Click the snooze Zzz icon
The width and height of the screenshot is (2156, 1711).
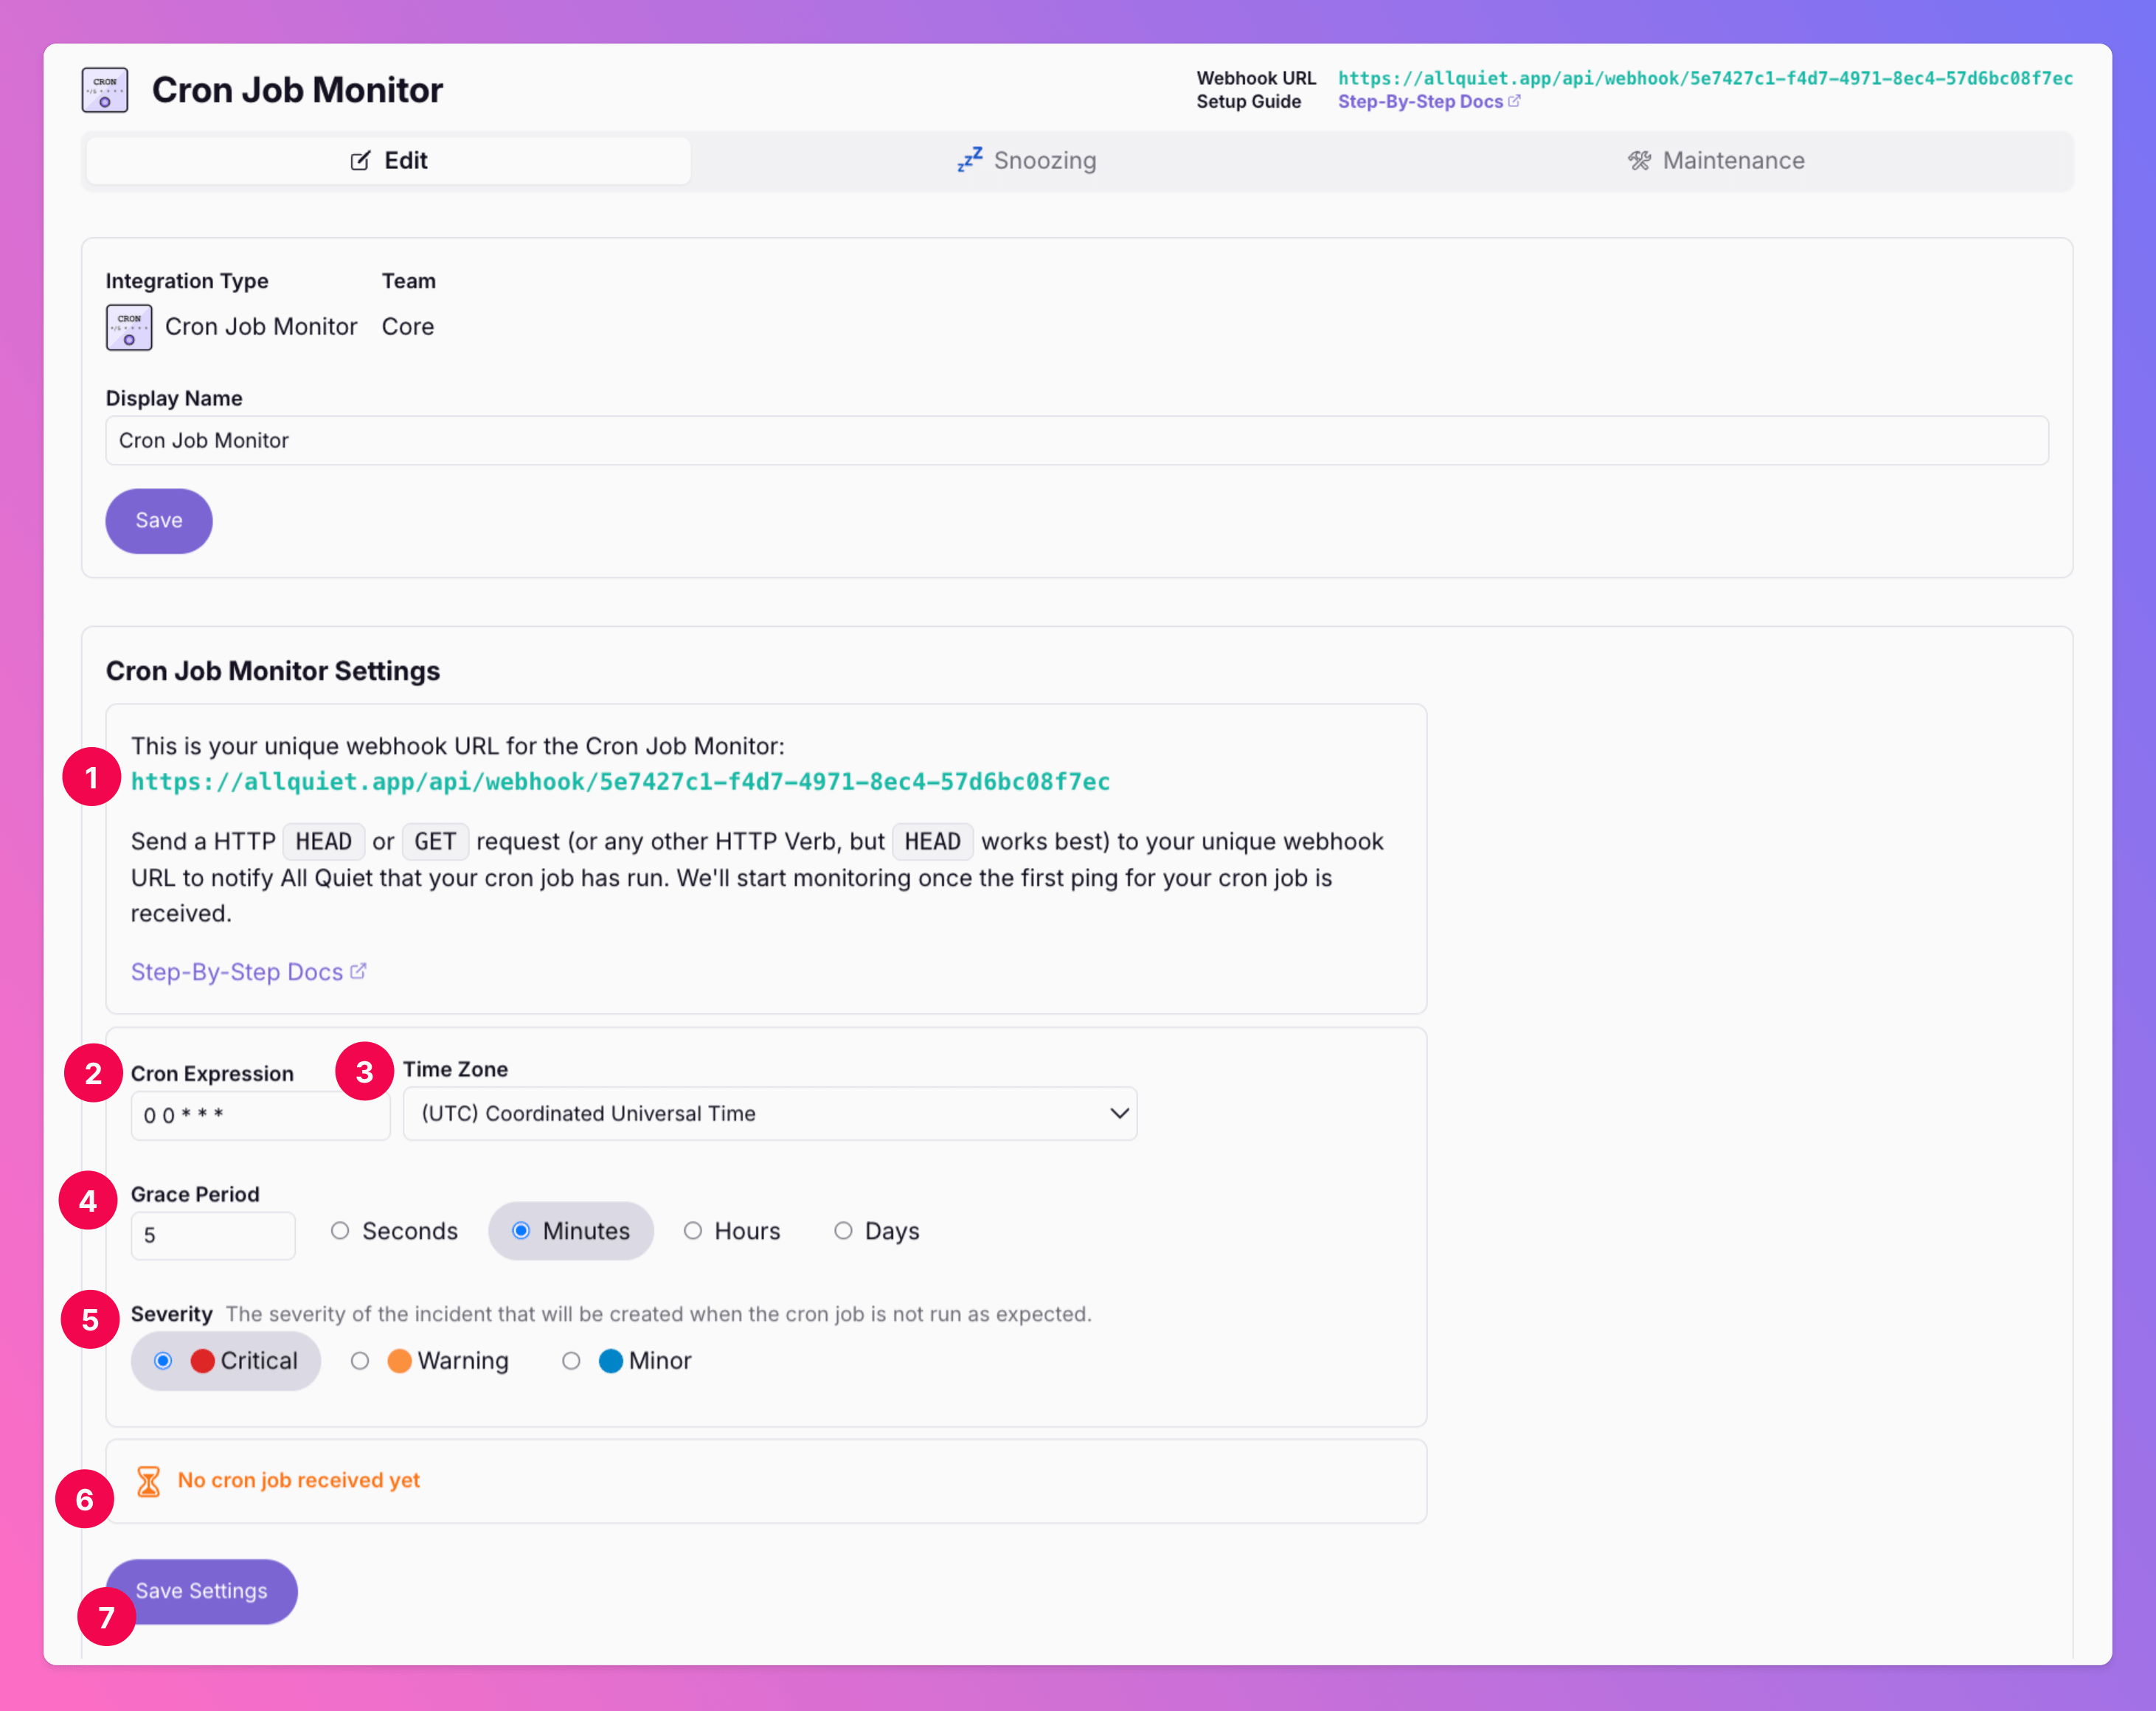(969, 160)
